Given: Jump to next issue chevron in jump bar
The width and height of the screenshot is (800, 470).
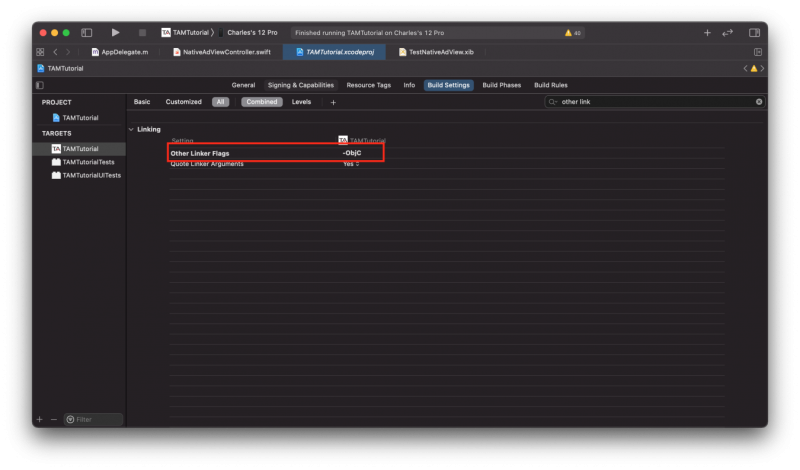Looking at the screenshot, I should 762,68.
